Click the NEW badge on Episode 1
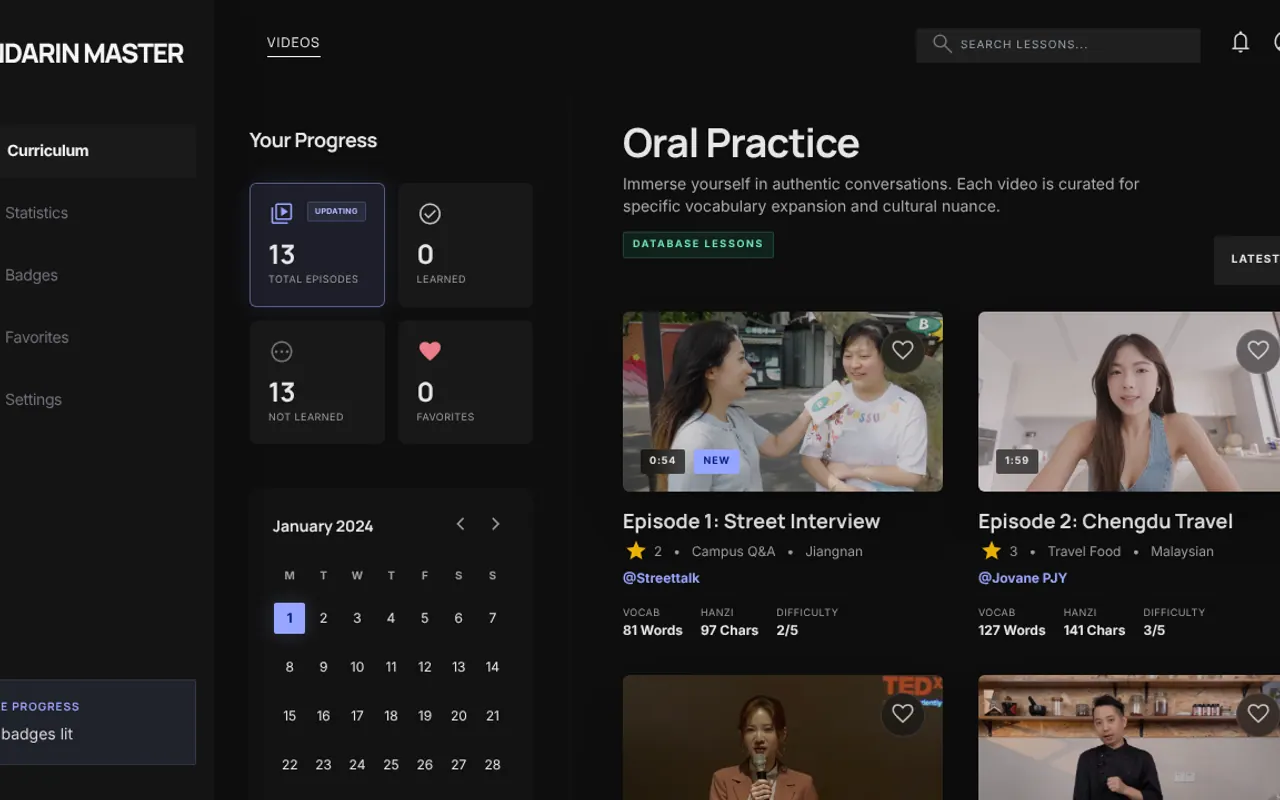Screen dimensions: 1280x800 click(x=716, y=461)
